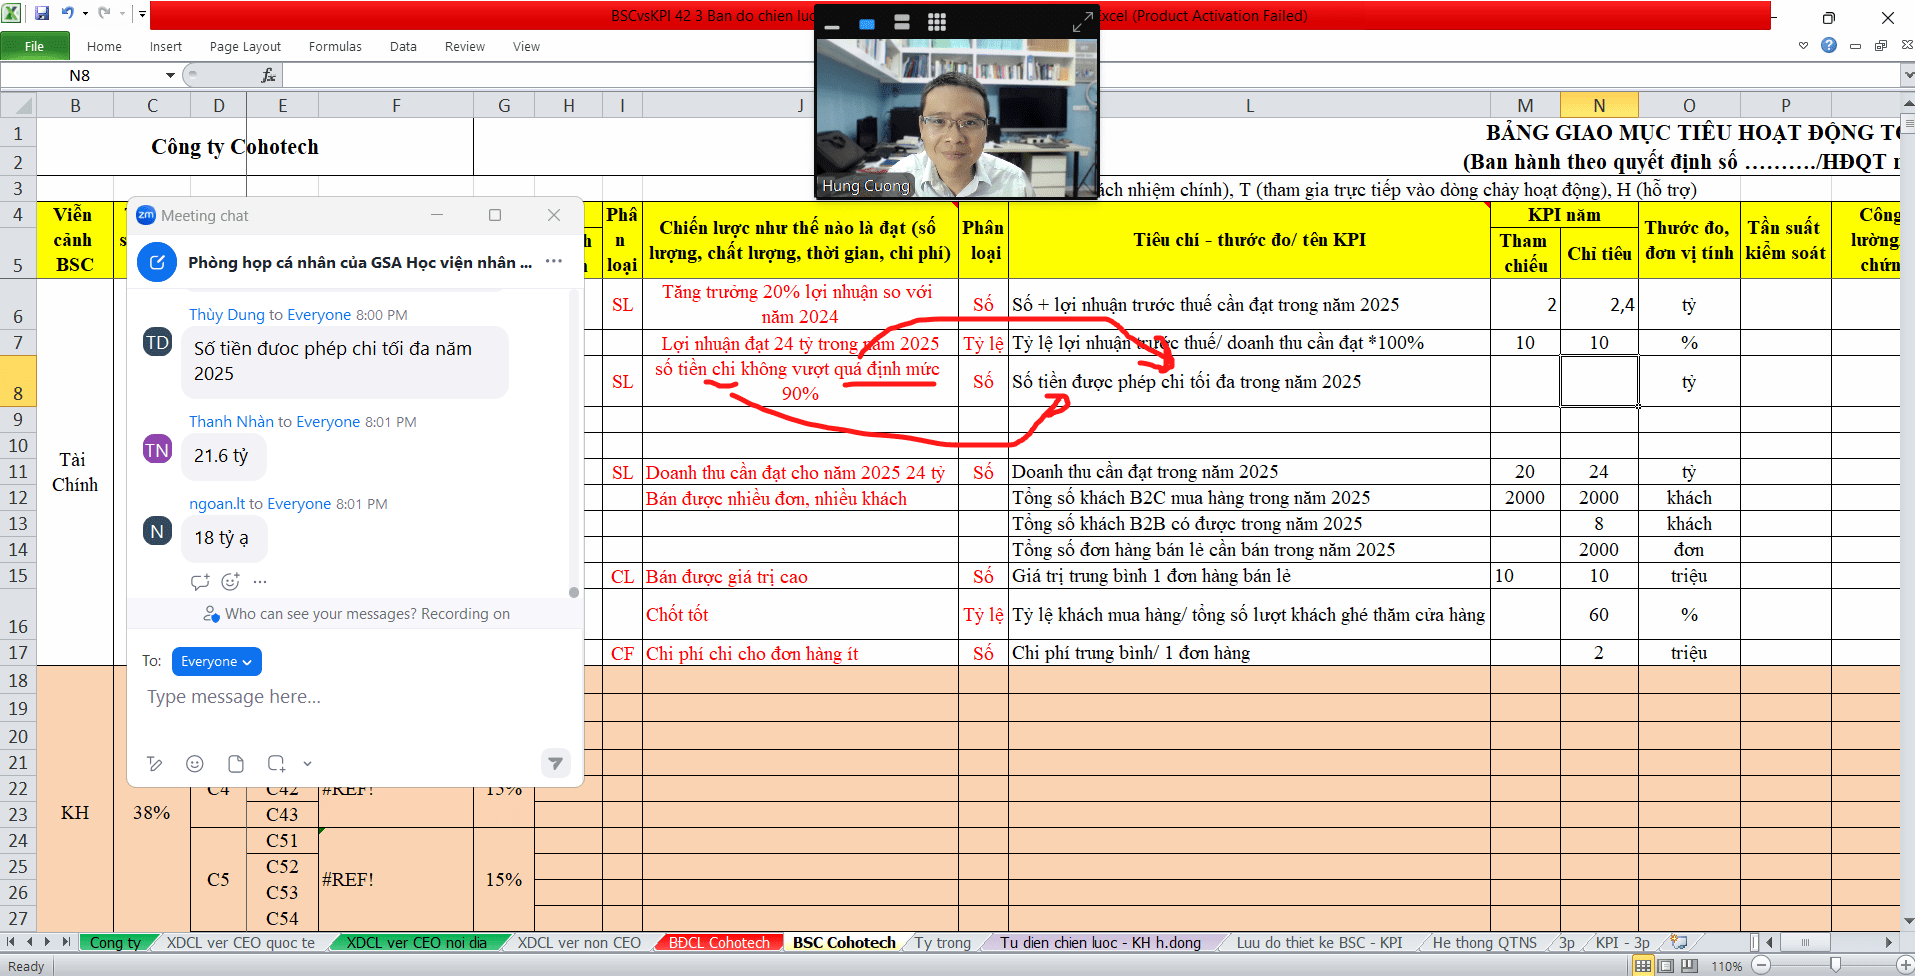
Task: Attach a file in chat composer
Action: tap(236, 764)
